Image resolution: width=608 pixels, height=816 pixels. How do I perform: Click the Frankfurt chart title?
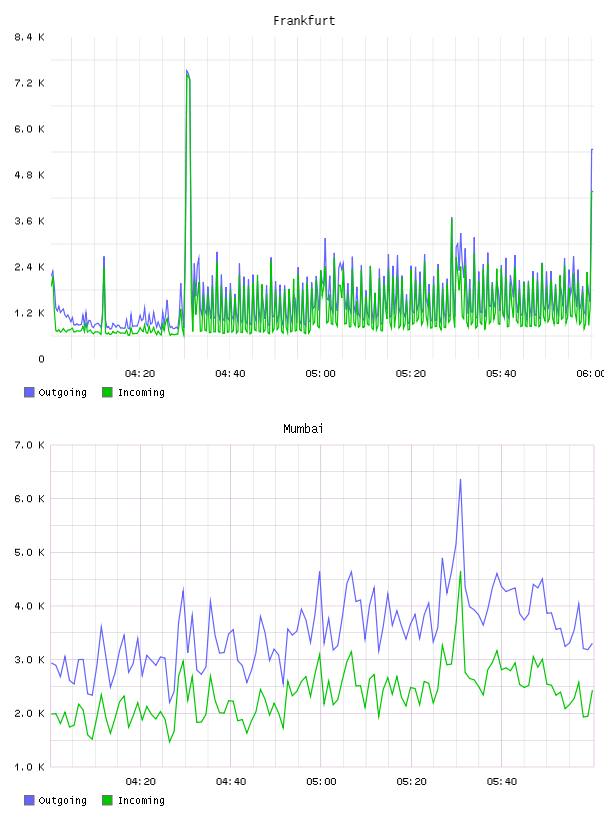coord(304,21)
